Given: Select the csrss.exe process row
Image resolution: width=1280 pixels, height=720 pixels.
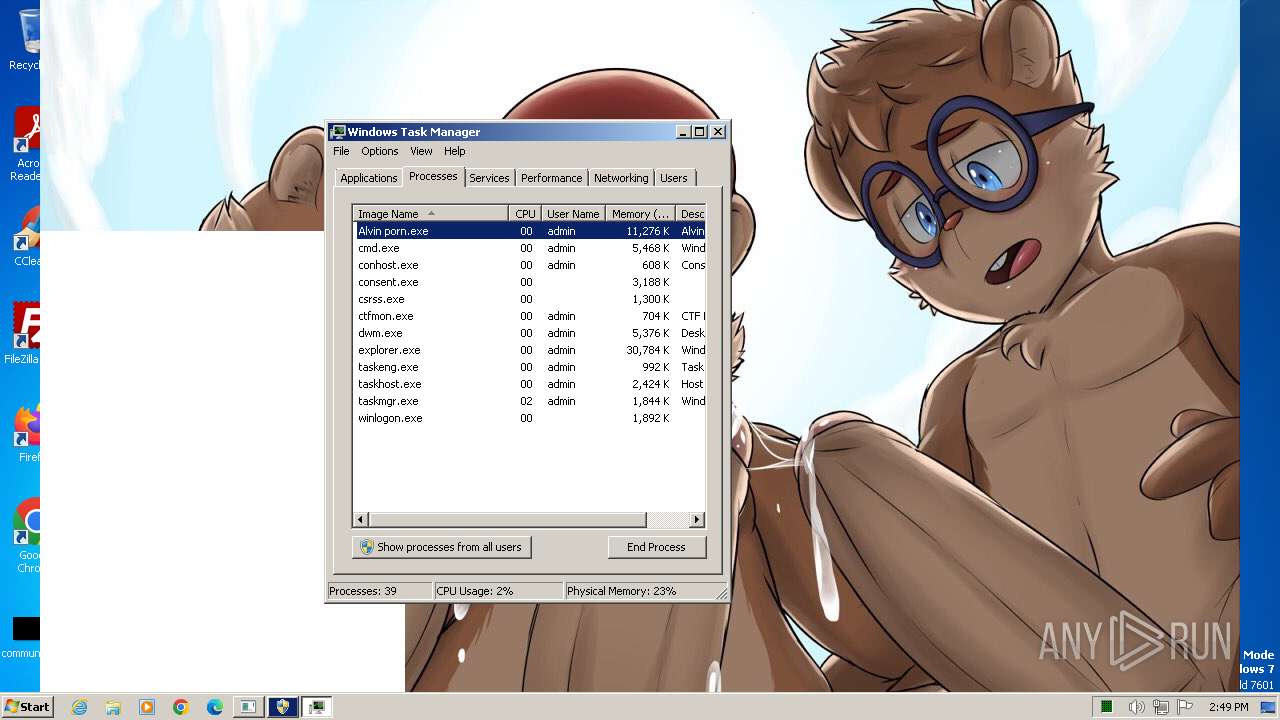Looking at the screenshot, I should (529, 299).
